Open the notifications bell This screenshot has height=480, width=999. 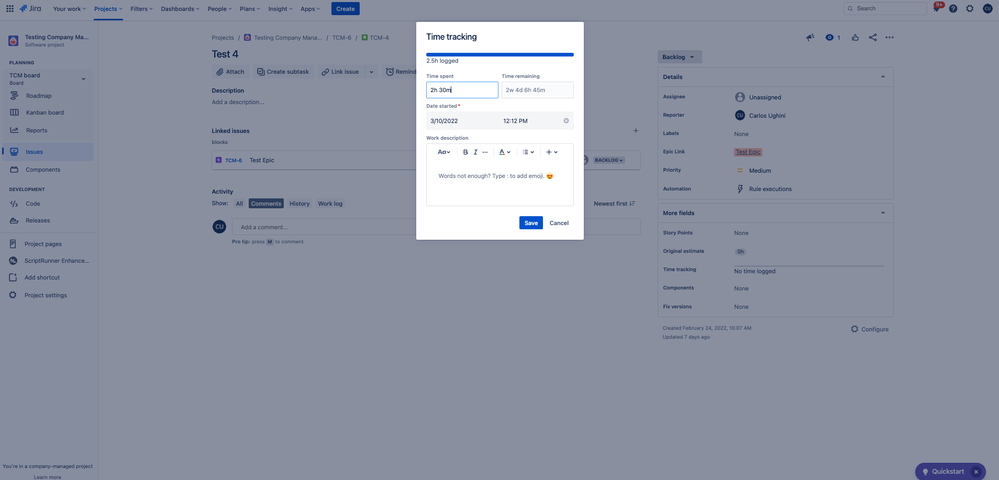[937, 9]
